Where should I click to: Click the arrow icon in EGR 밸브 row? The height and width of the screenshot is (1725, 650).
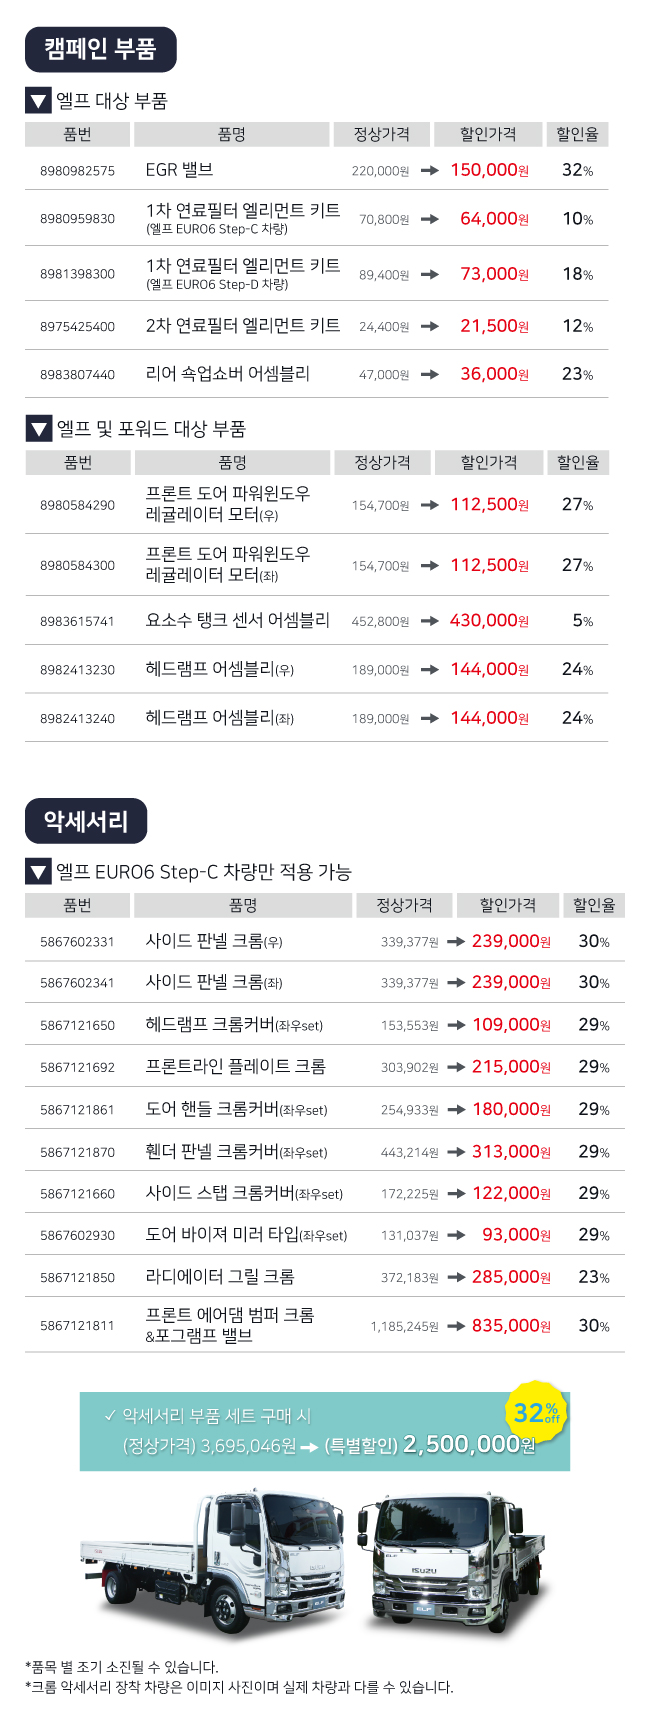point(430,171)
